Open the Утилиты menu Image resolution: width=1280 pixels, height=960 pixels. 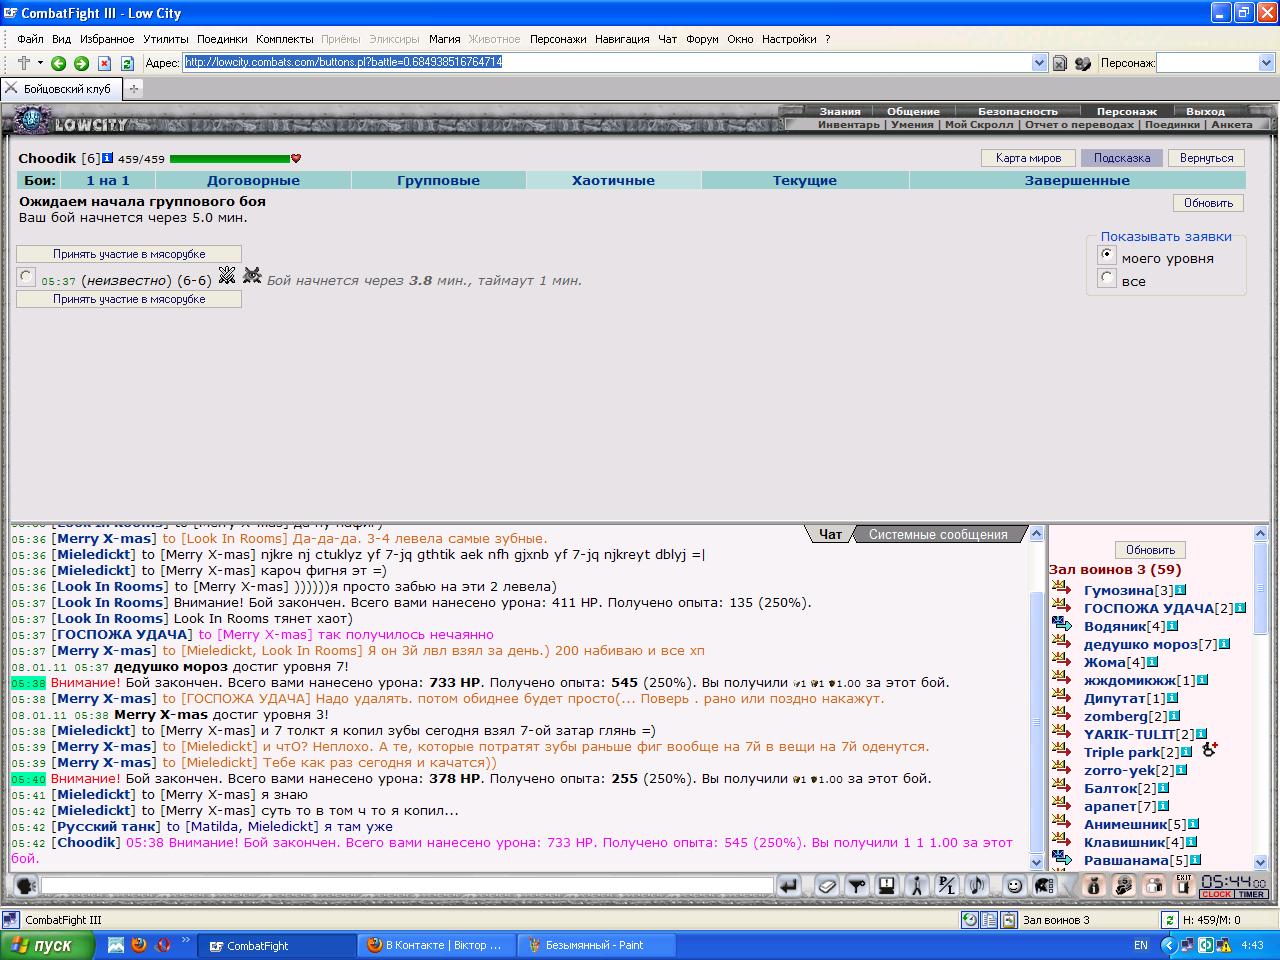point(165,39)
